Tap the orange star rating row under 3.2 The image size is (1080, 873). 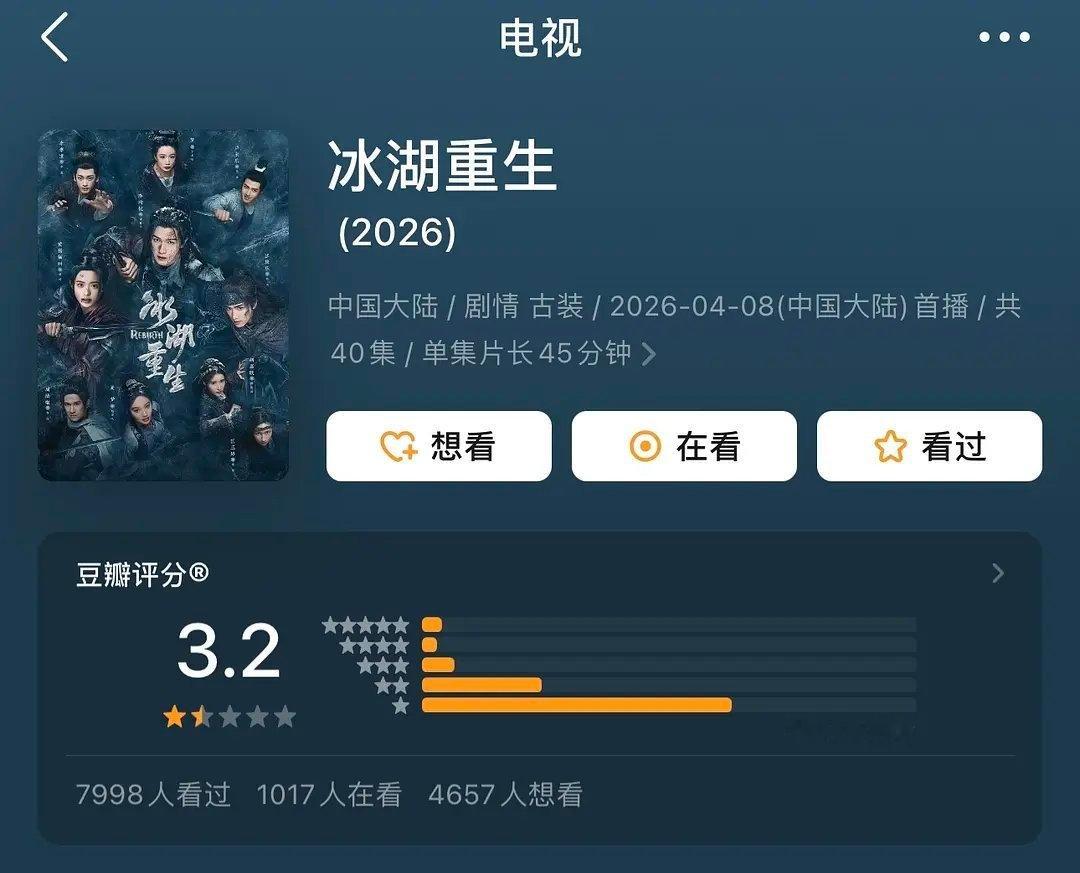(x=229, y=717)
